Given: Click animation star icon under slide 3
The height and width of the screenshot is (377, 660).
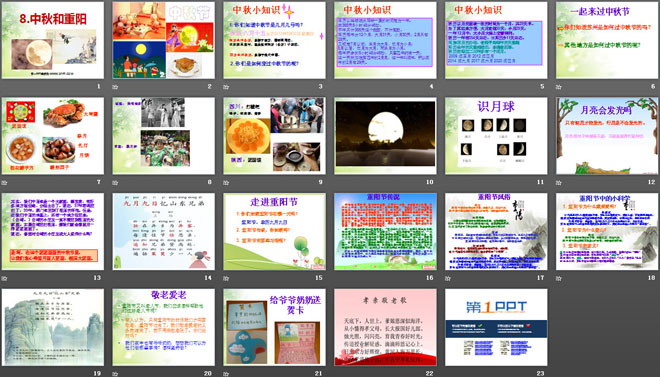Looking at the screenshot, I should 226,87.
